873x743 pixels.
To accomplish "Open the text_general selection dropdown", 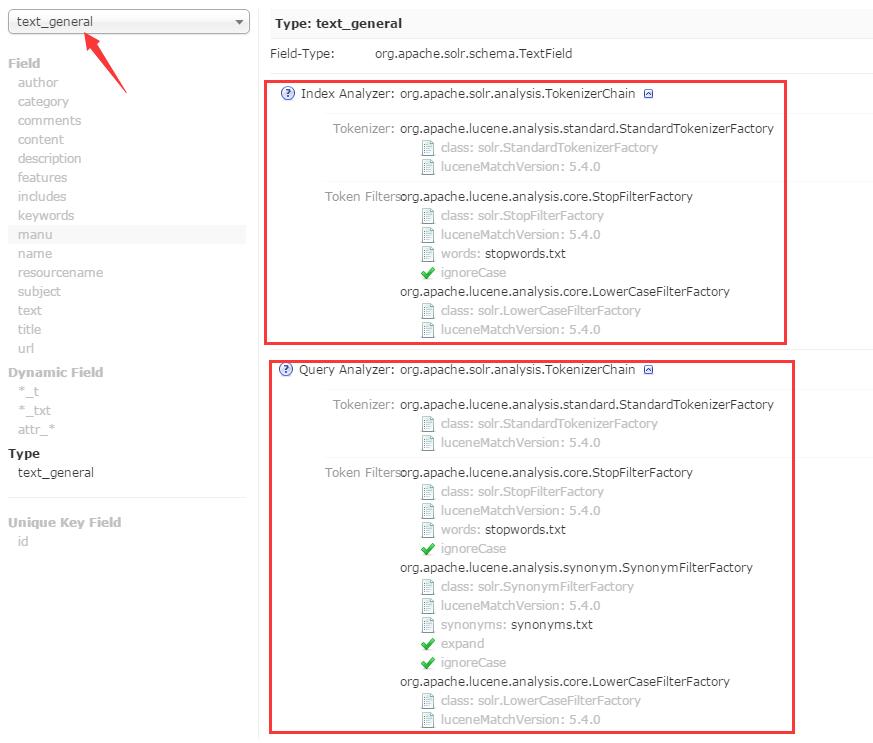I will 129,22.
